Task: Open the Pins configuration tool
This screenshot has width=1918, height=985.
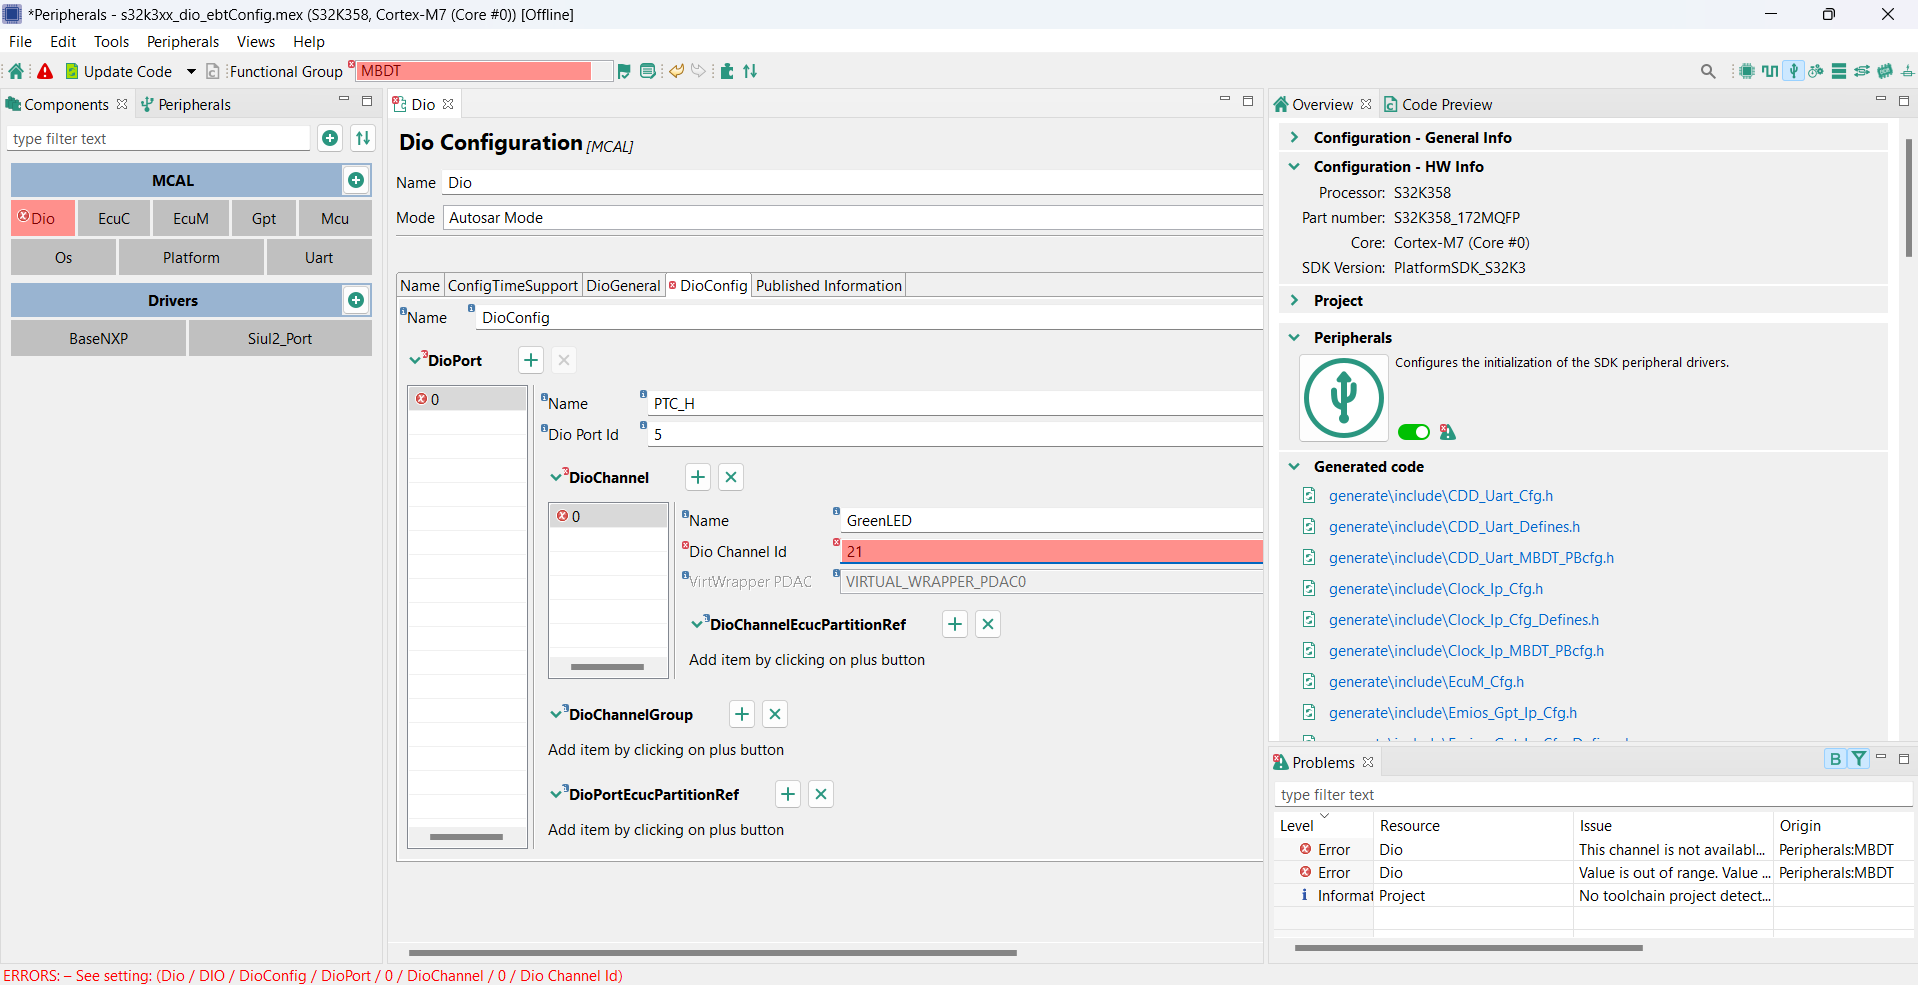Action: point(1745,71)
